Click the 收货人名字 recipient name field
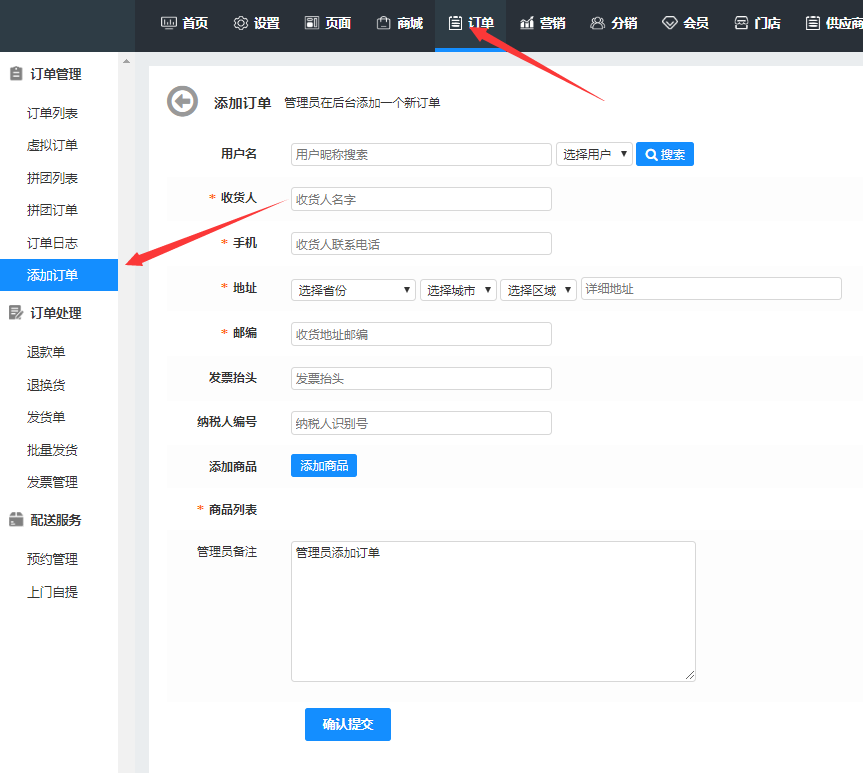This screenshot has width=863, height=773. 421,199
